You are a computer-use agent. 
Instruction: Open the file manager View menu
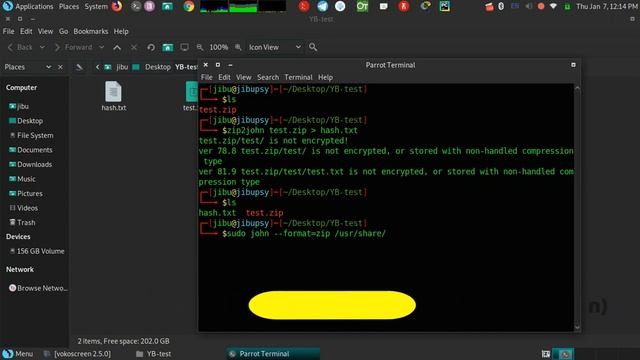click(x=45, y=31)
